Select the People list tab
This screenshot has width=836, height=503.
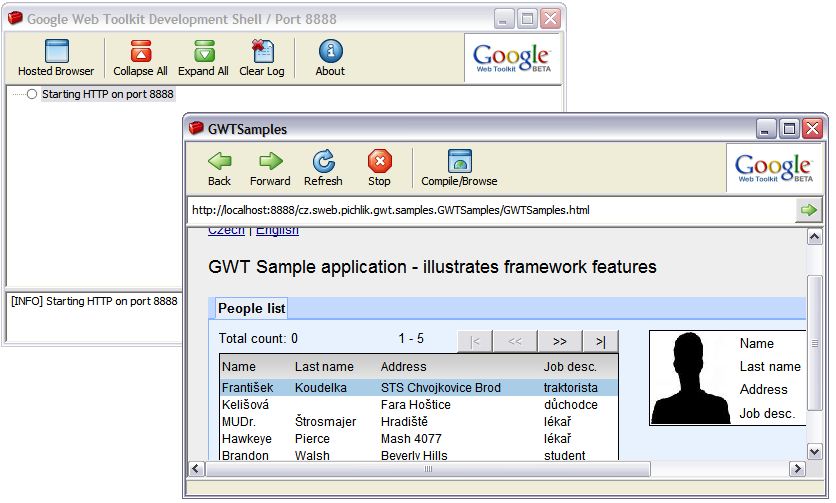pos(251,308)
